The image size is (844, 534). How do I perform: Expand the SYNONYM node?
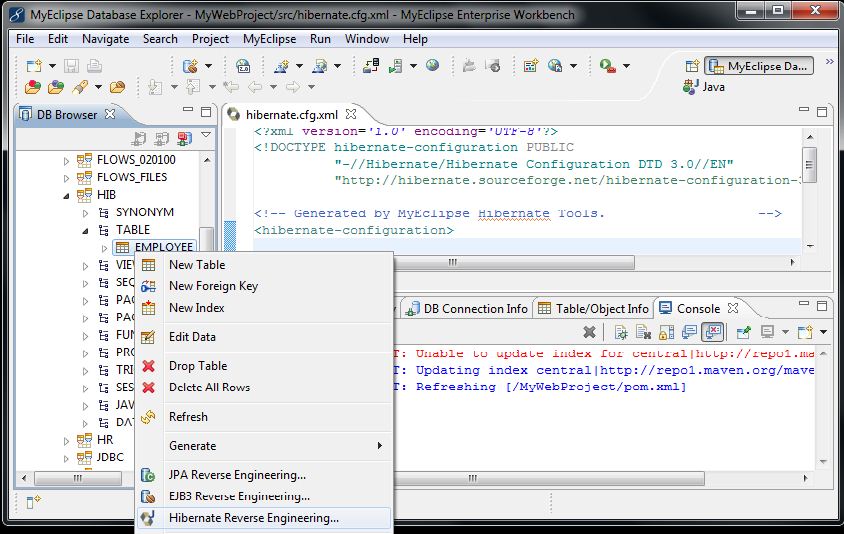[x=85, y=213]
